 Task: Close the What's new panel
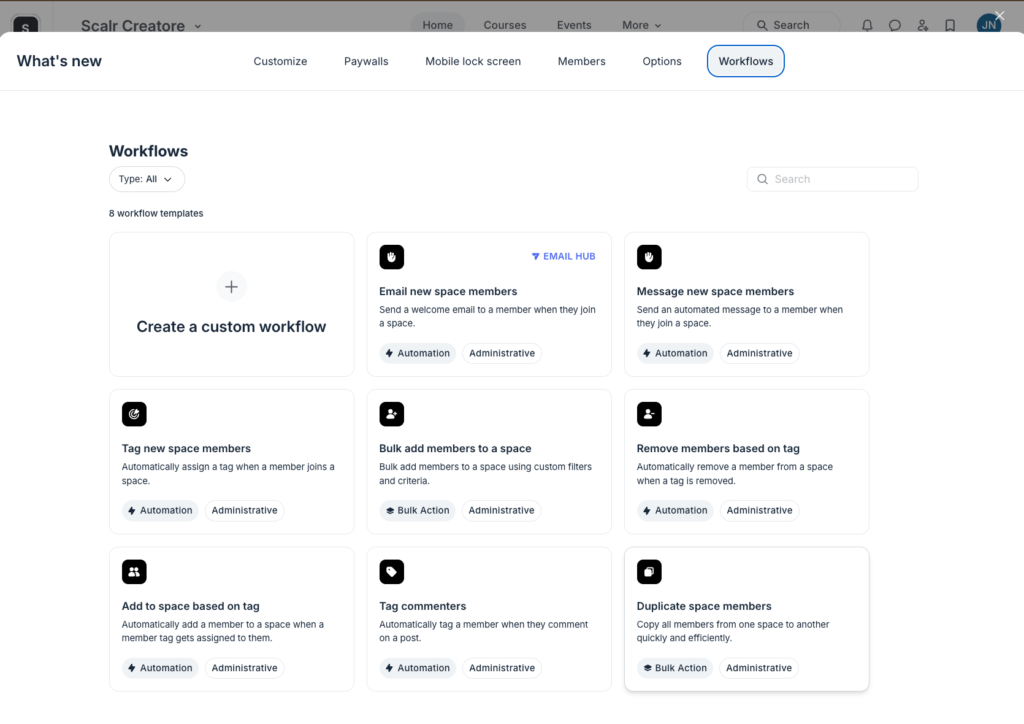coord(1000,16)
